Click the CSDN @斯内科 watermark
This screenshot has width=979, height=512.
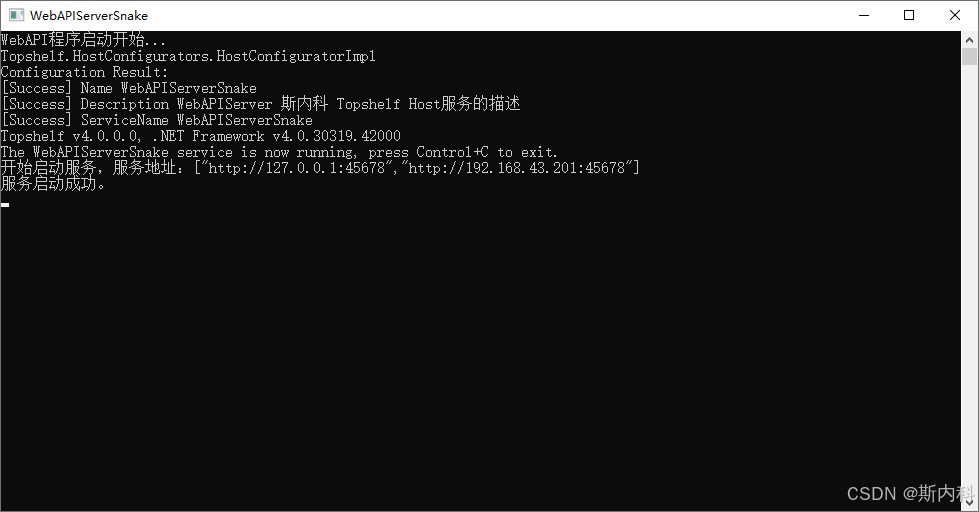tap(910, 493)
